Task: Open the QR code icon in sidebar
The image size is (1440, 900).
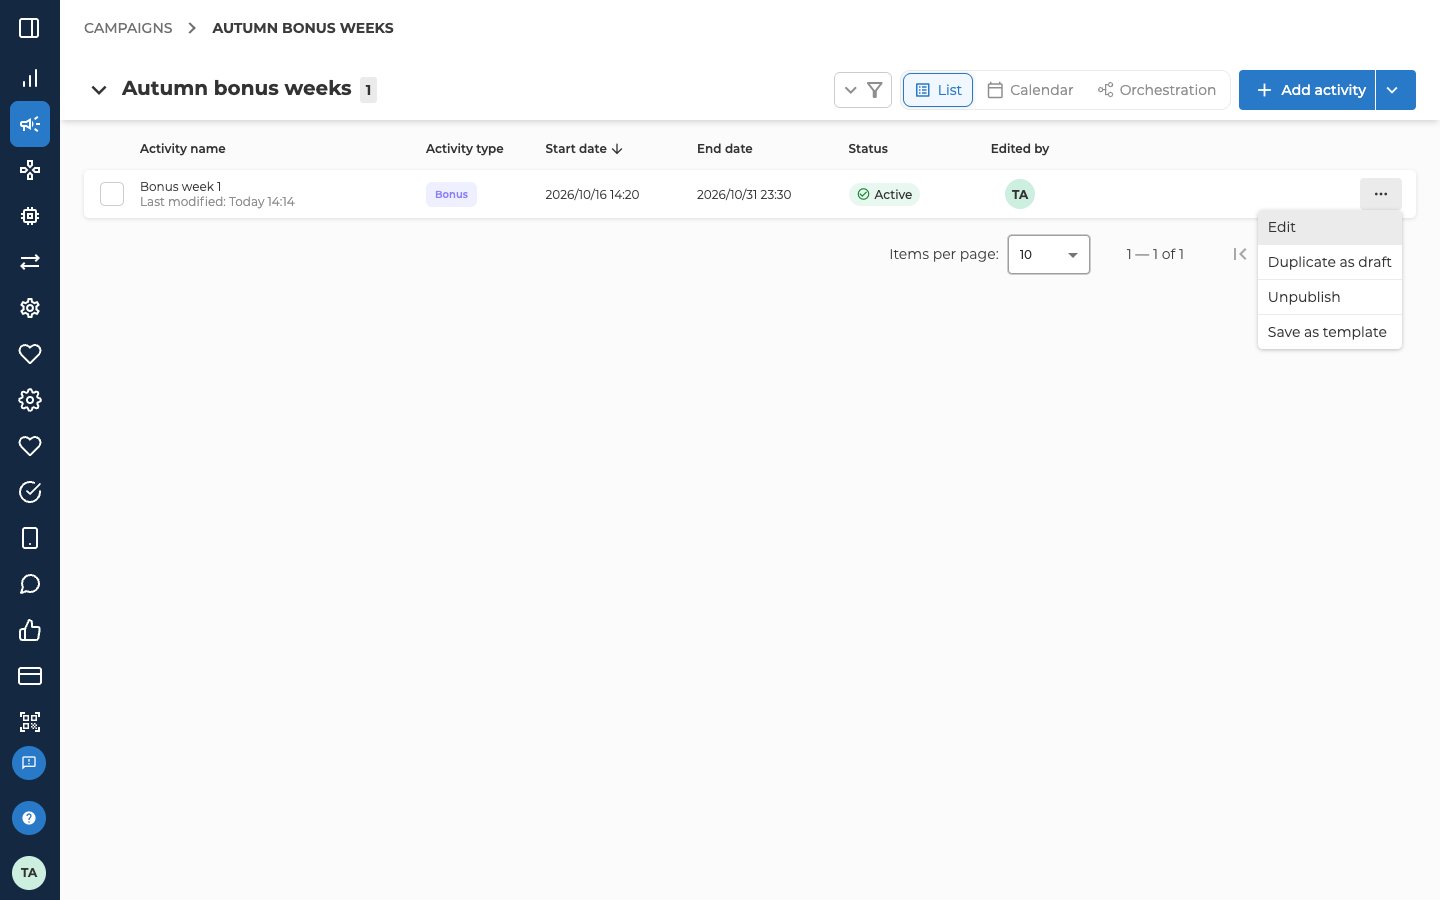Action: [30, 722]
